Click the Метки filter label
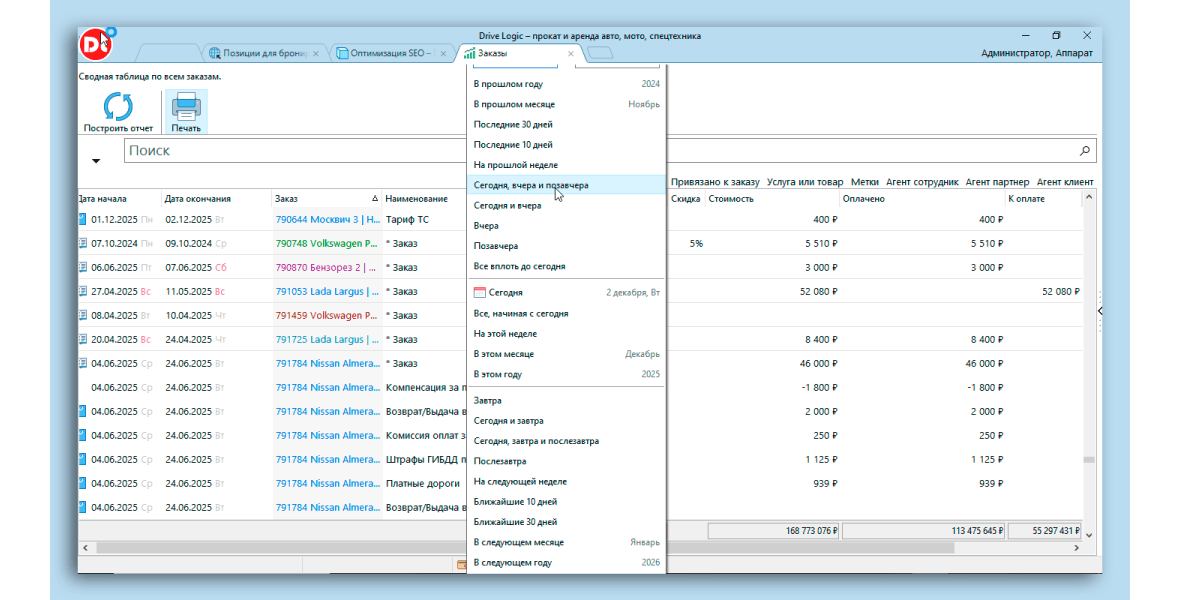 865,182
